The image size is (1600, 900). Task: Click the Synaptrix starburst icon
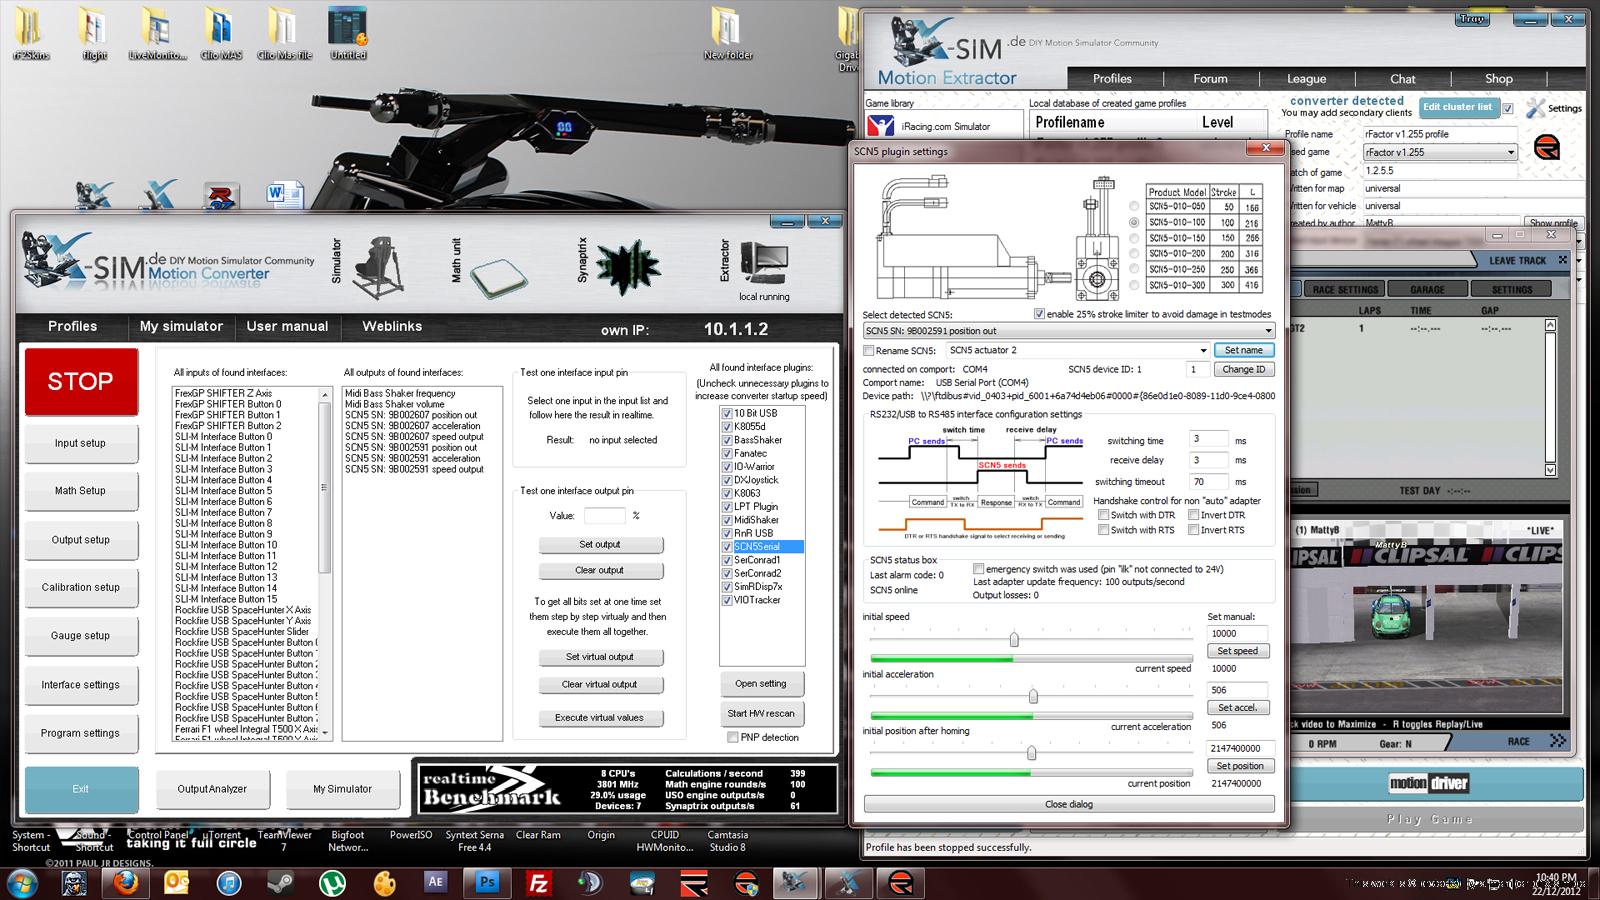coord(627,268)
